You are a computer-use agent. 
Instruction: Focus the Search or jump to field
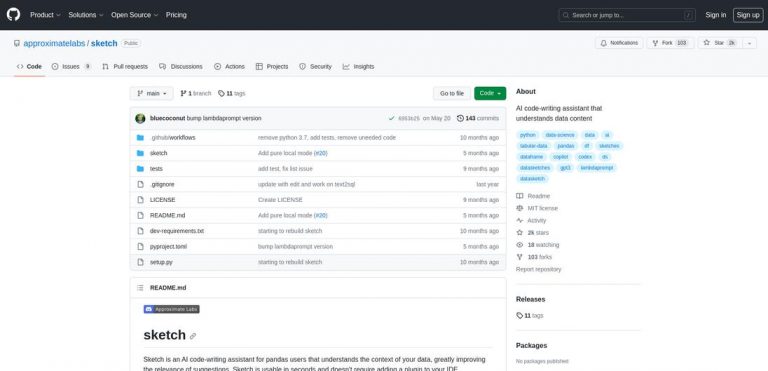pos(626,15)
